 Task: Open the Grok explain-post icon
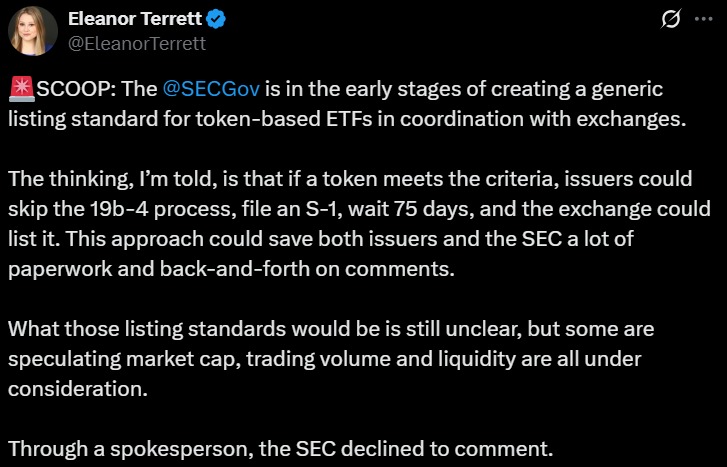click(671, 19)
